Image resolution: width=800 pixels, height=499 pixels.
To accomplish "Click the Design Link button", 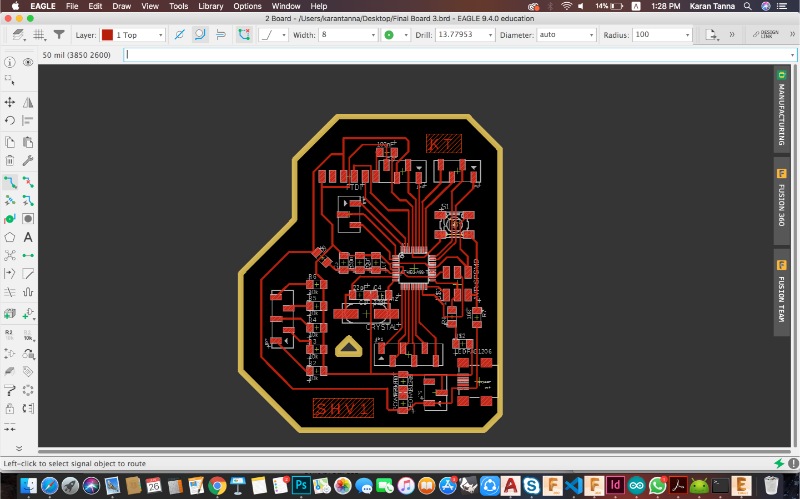I will 765,35.
